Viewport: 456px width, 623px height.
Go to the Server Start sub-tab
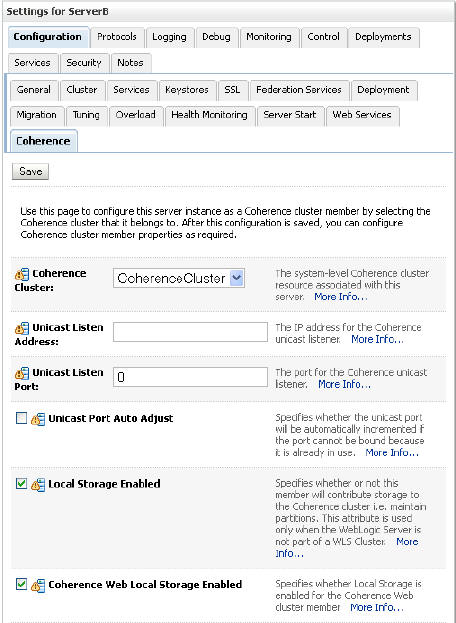tap(290, 115)
